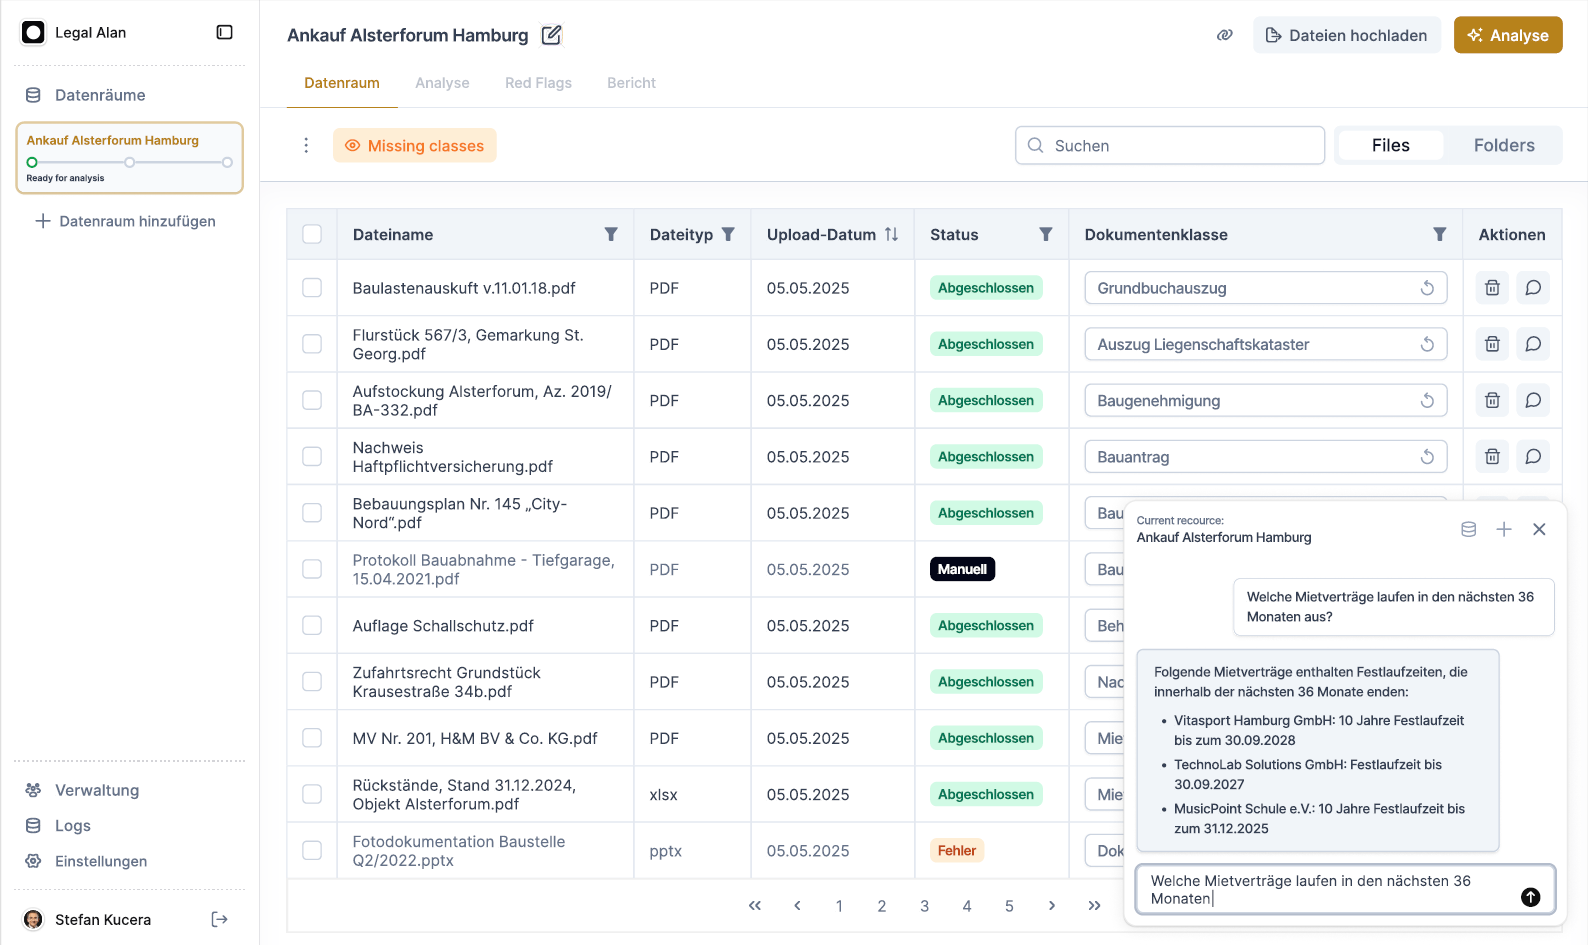Switch to the Folders view
Image resolution: width=1588 pixels, height=945 pixels.
1503,146
